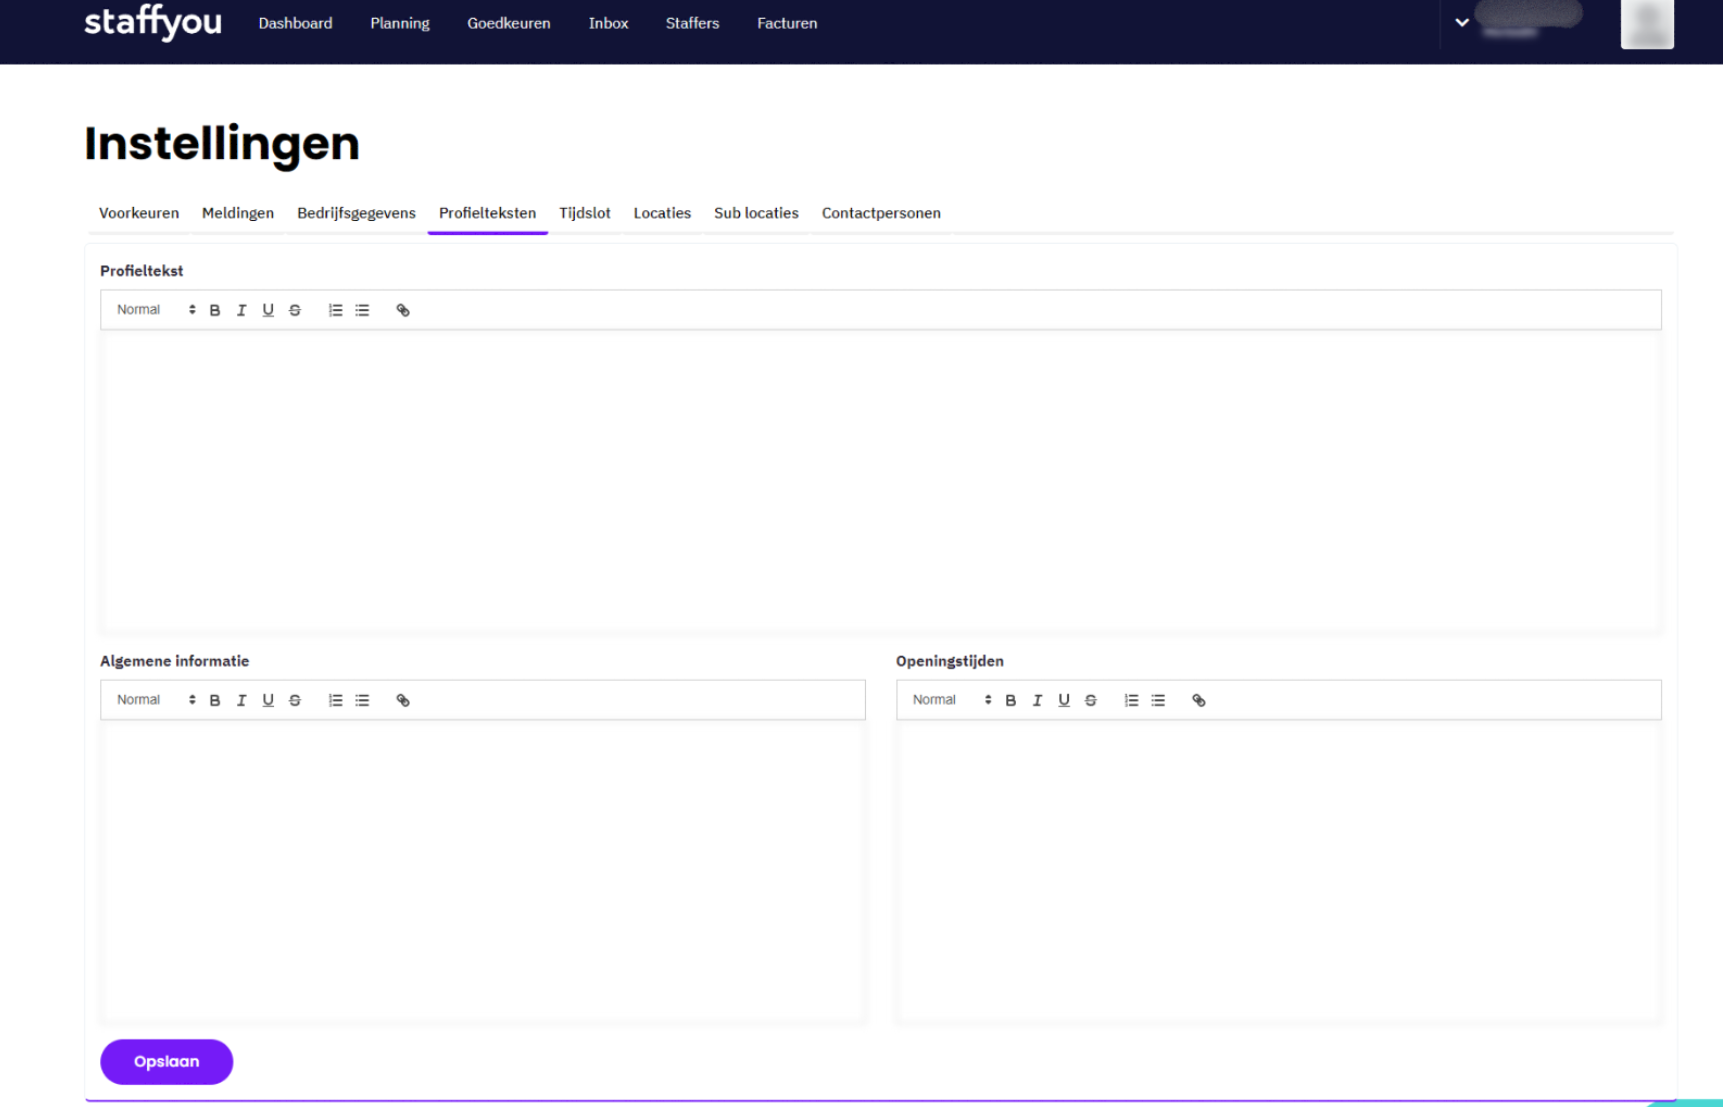The image size is (1723, 1107).
Task: Toggle bold in the Profieltekst editor
Action: coord(215,310)
